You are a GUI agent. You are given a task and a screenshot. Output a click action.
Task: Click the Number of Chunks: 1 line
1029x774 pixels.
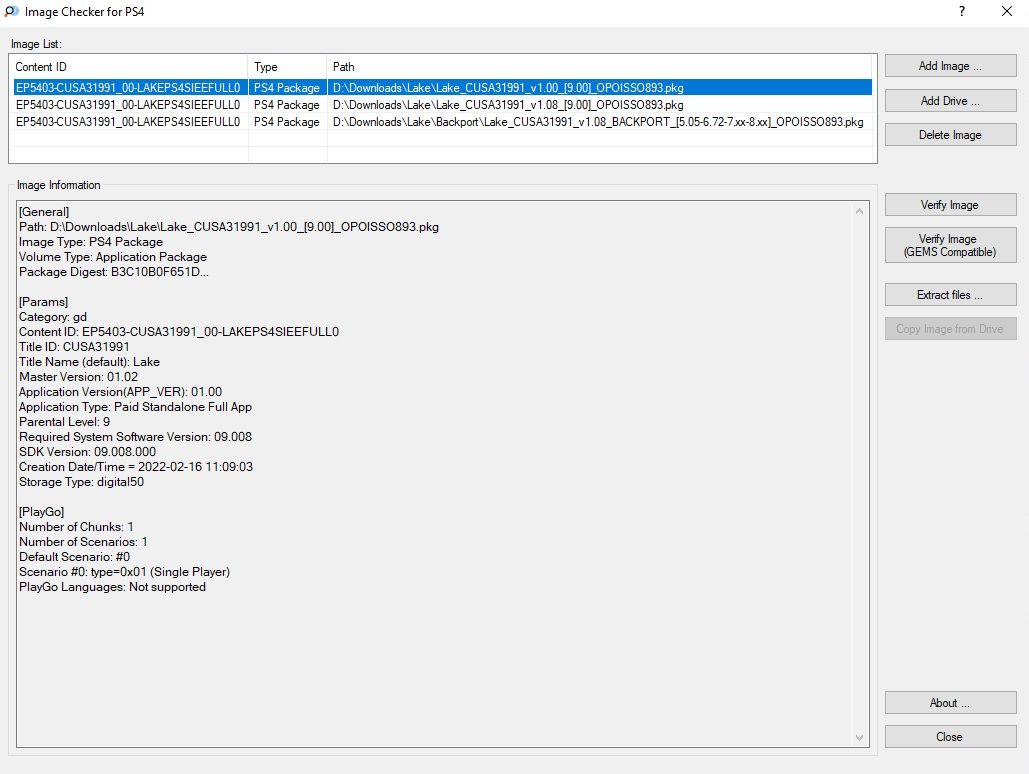pos(76,527)
